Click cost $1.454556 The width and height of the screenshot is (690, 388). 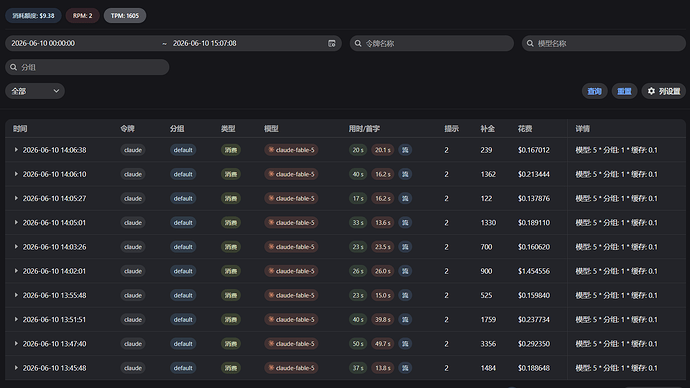pos(534,271)
